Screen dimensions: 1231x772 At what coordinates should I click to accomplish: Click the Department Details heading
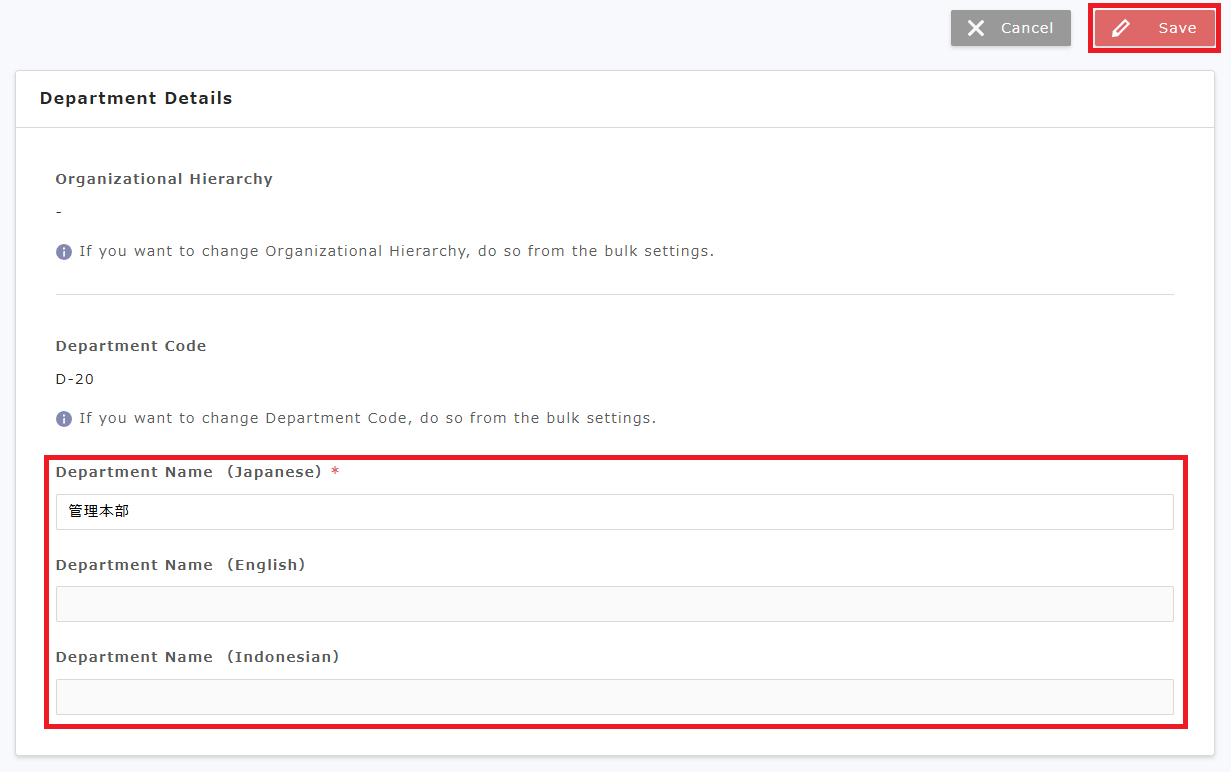pos(136,98)
